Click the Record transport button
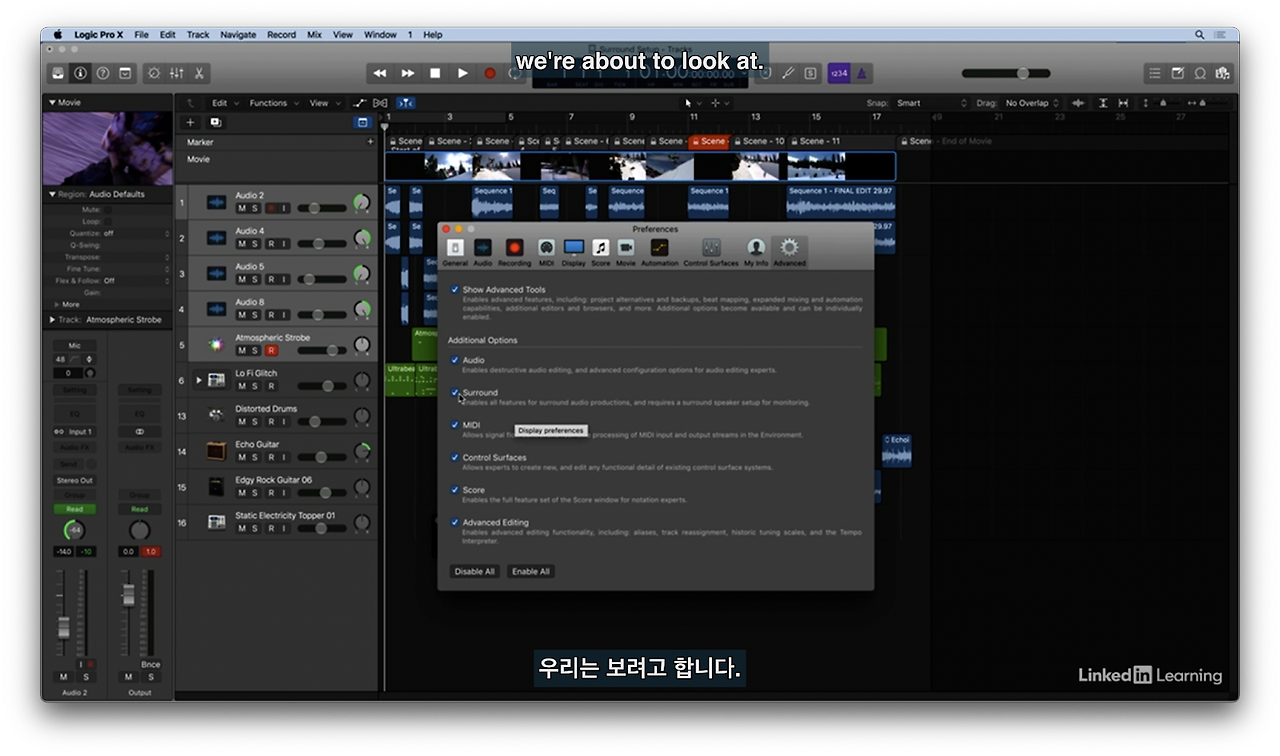 point(490,73)
